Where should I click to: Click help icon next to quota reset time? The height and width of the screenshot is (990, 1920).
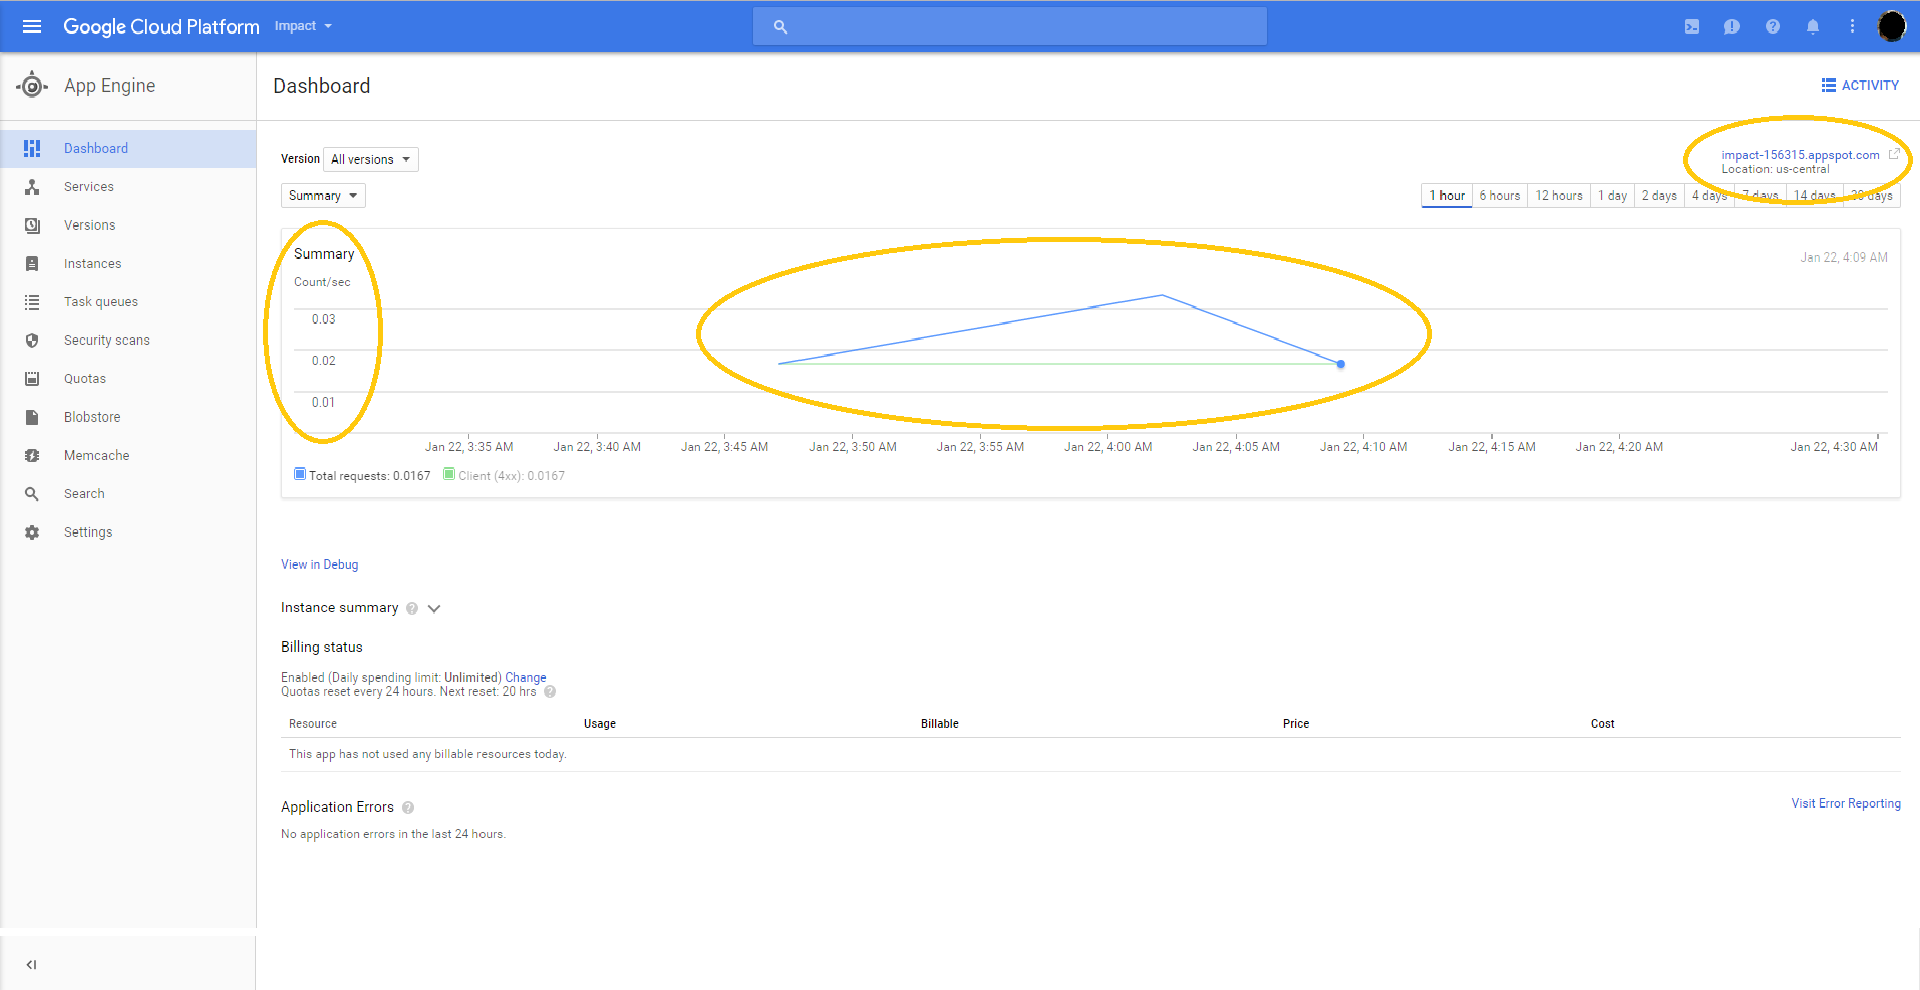(550, 692)
